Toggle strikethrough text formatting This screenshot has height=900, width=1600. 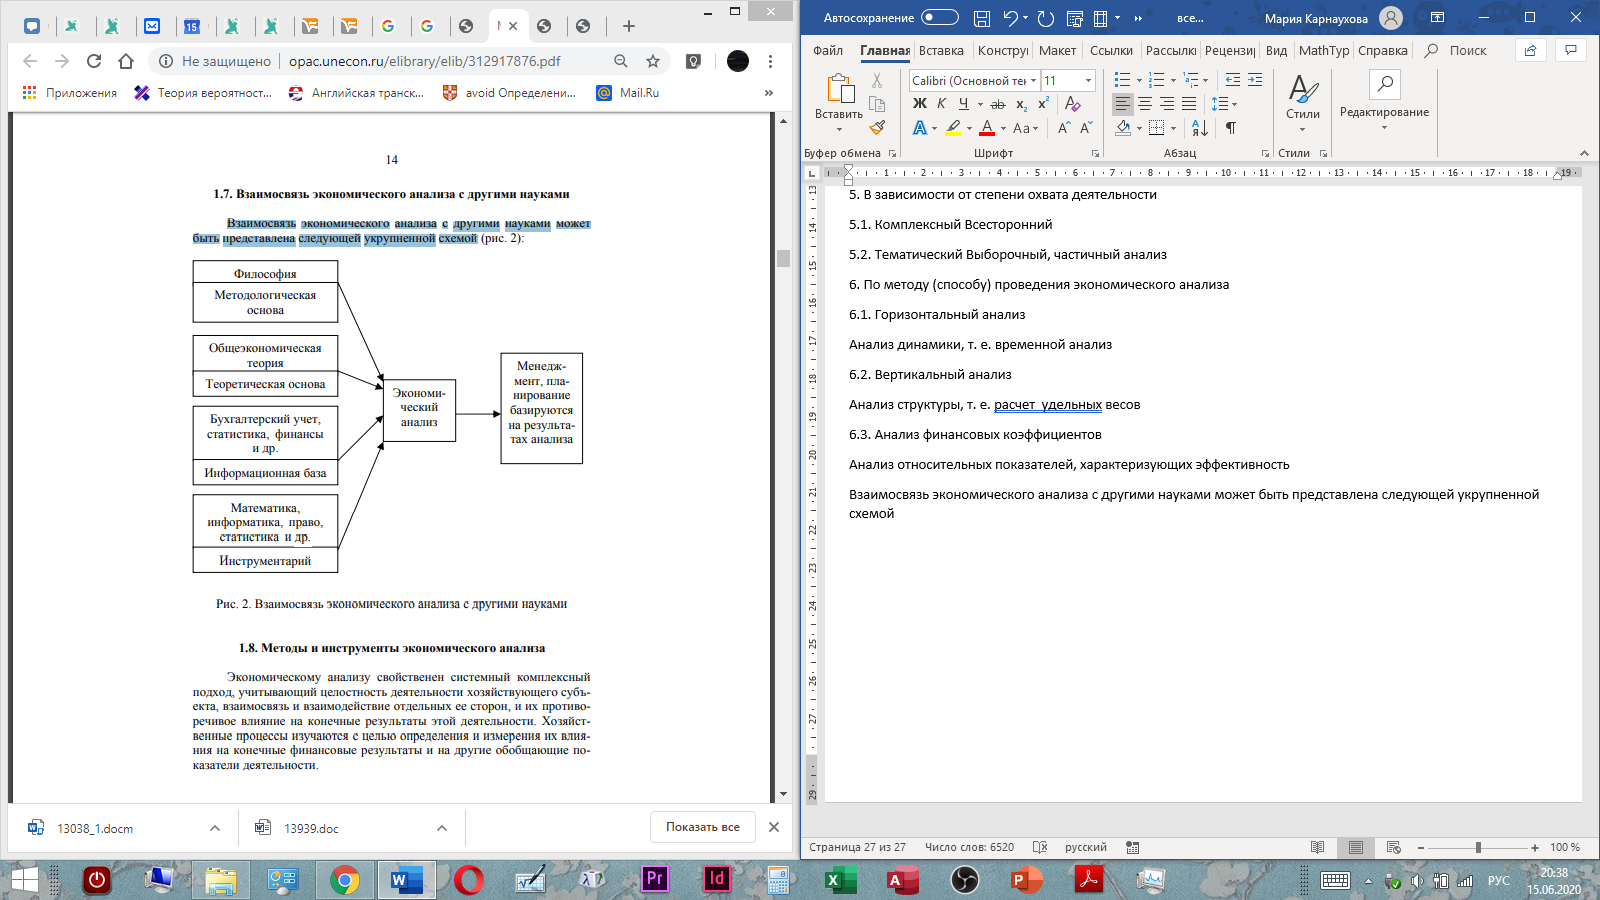[x=997, y=104]
